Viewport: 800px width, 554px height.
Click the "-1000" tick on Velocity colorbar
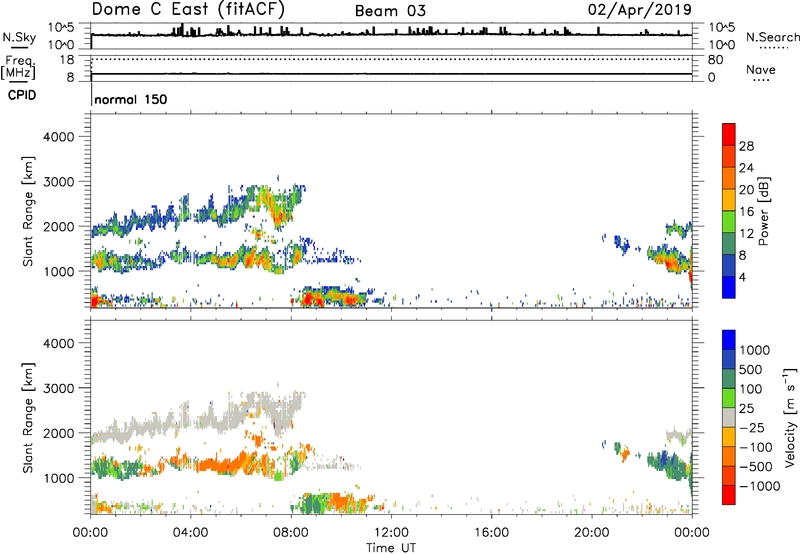coord(760,486)
